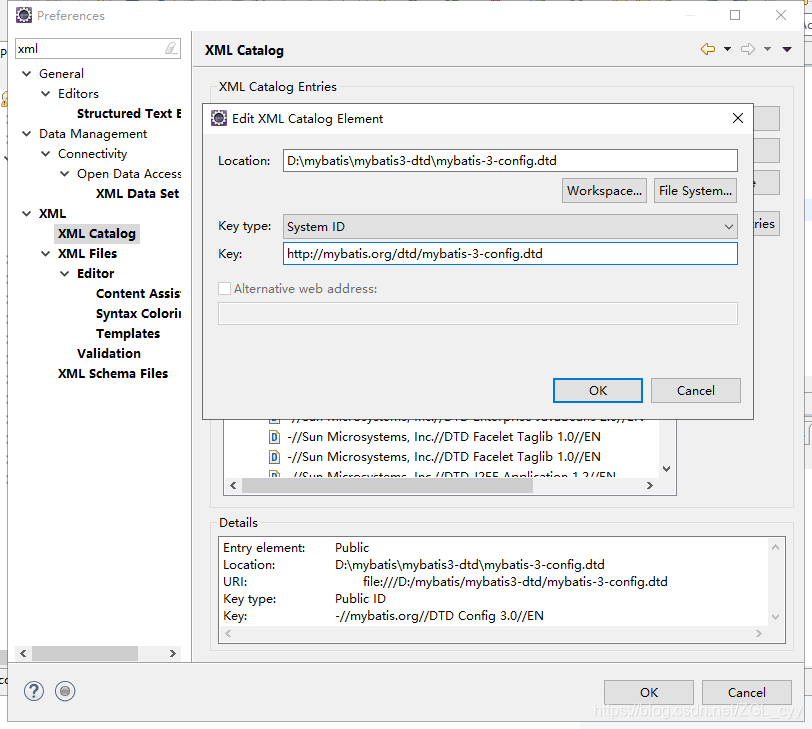Click 'Public ID' key type value in Details
The image size is (812, 729).
360,599
